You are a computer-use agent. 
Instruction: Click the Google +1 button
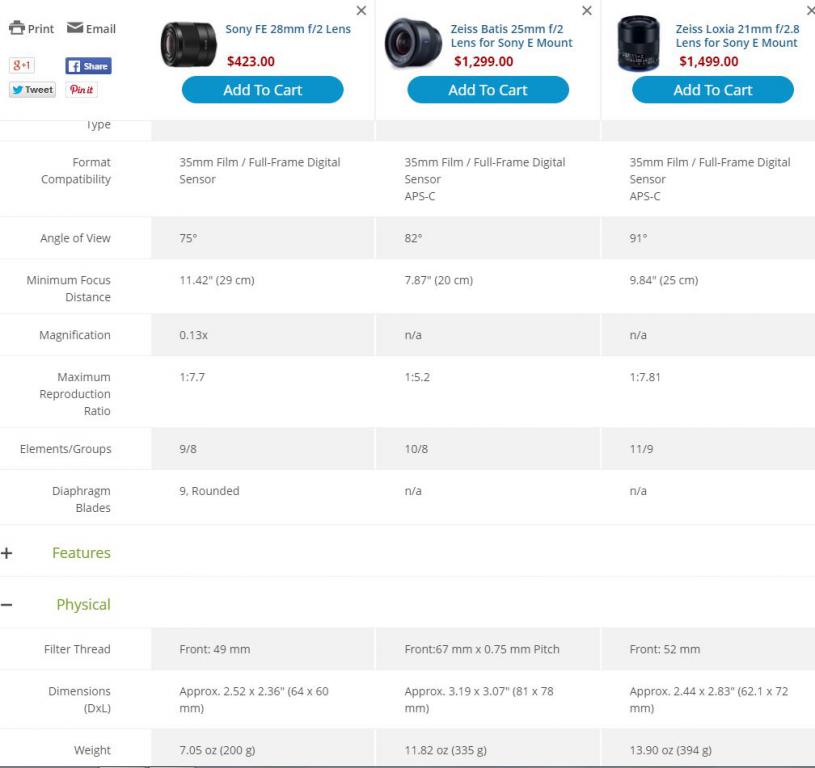[22, 65]
